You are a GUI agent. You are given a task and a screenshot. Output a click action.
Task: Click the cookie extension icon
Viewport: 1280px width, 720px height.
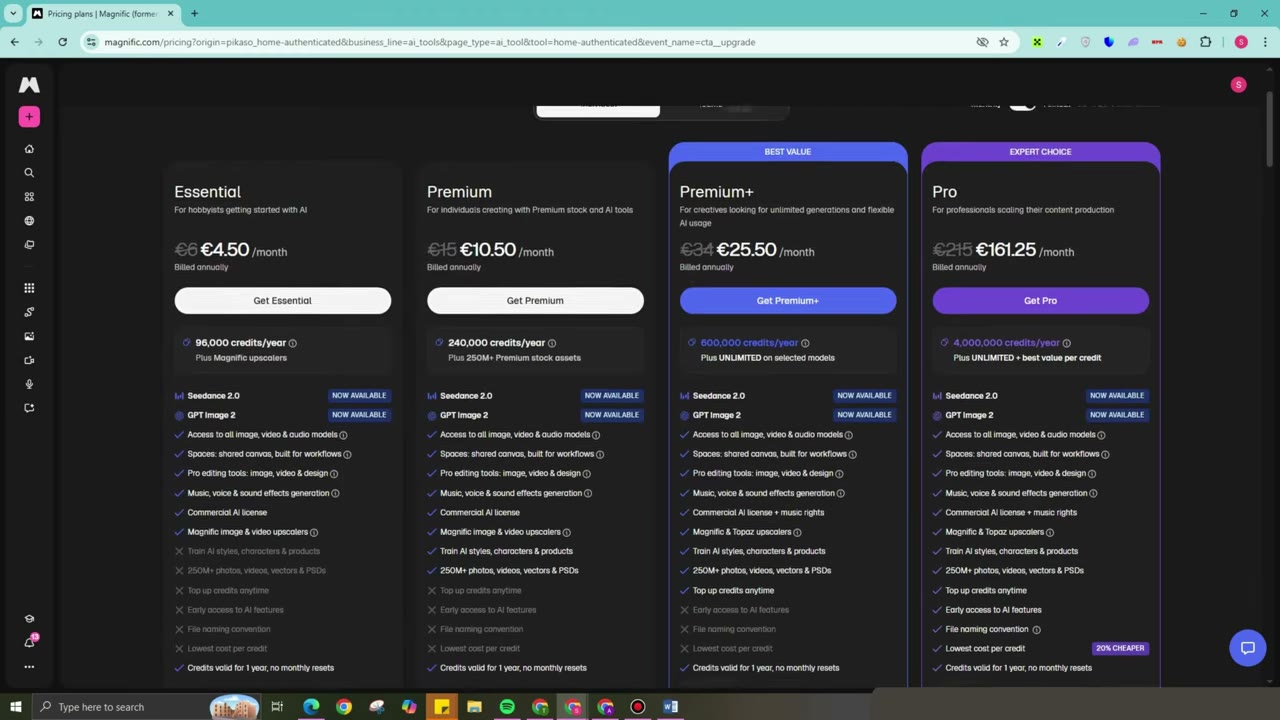[x=1181, y=42]
